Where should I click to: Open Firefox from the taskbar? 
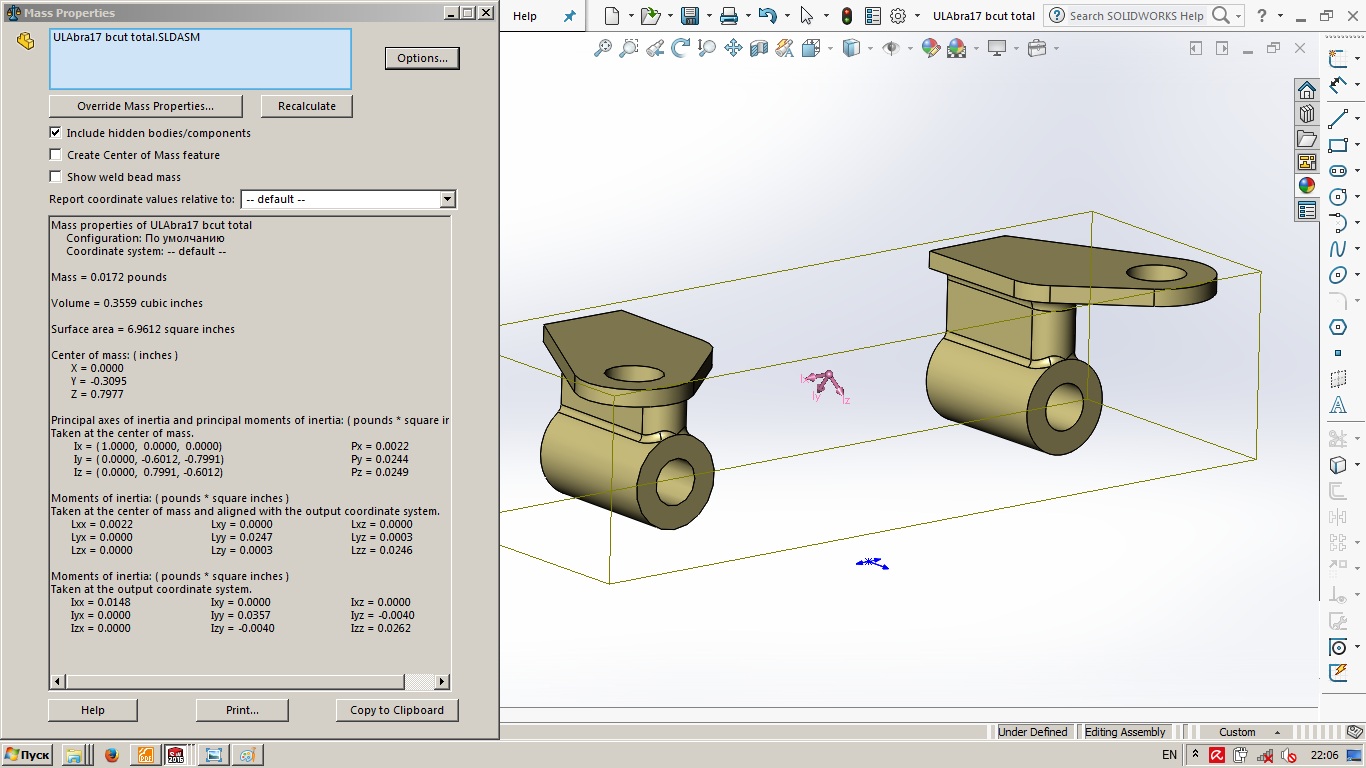point(111,755)
